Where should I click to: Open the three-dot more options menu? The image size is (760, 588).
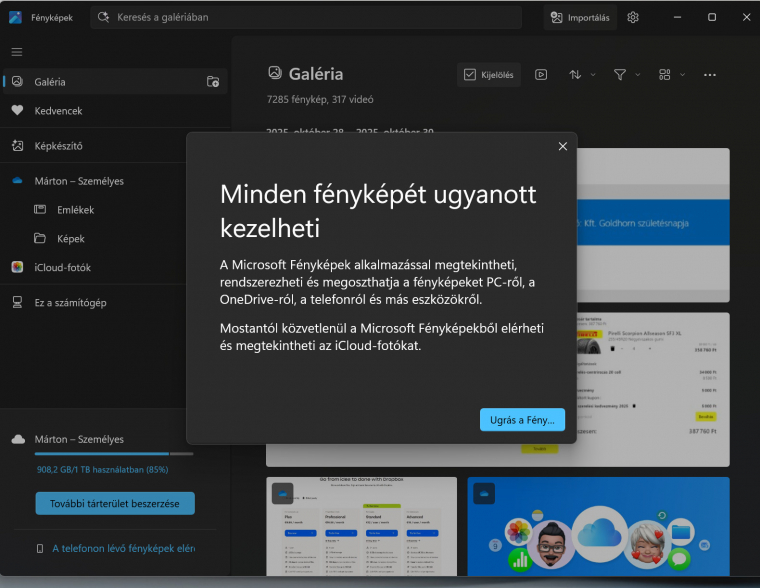click(710, 74)
